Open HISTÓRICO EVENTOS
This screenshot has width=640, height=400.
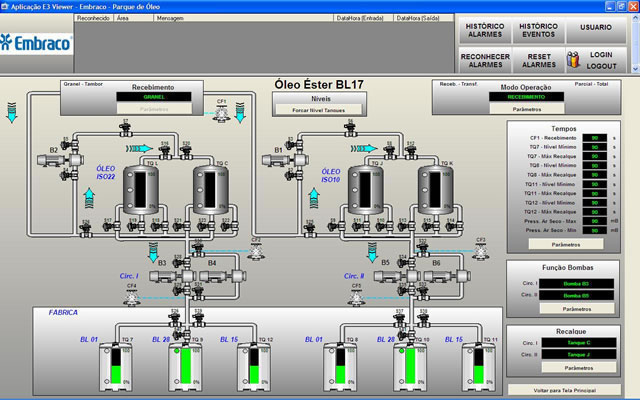[x=538, y=30]
